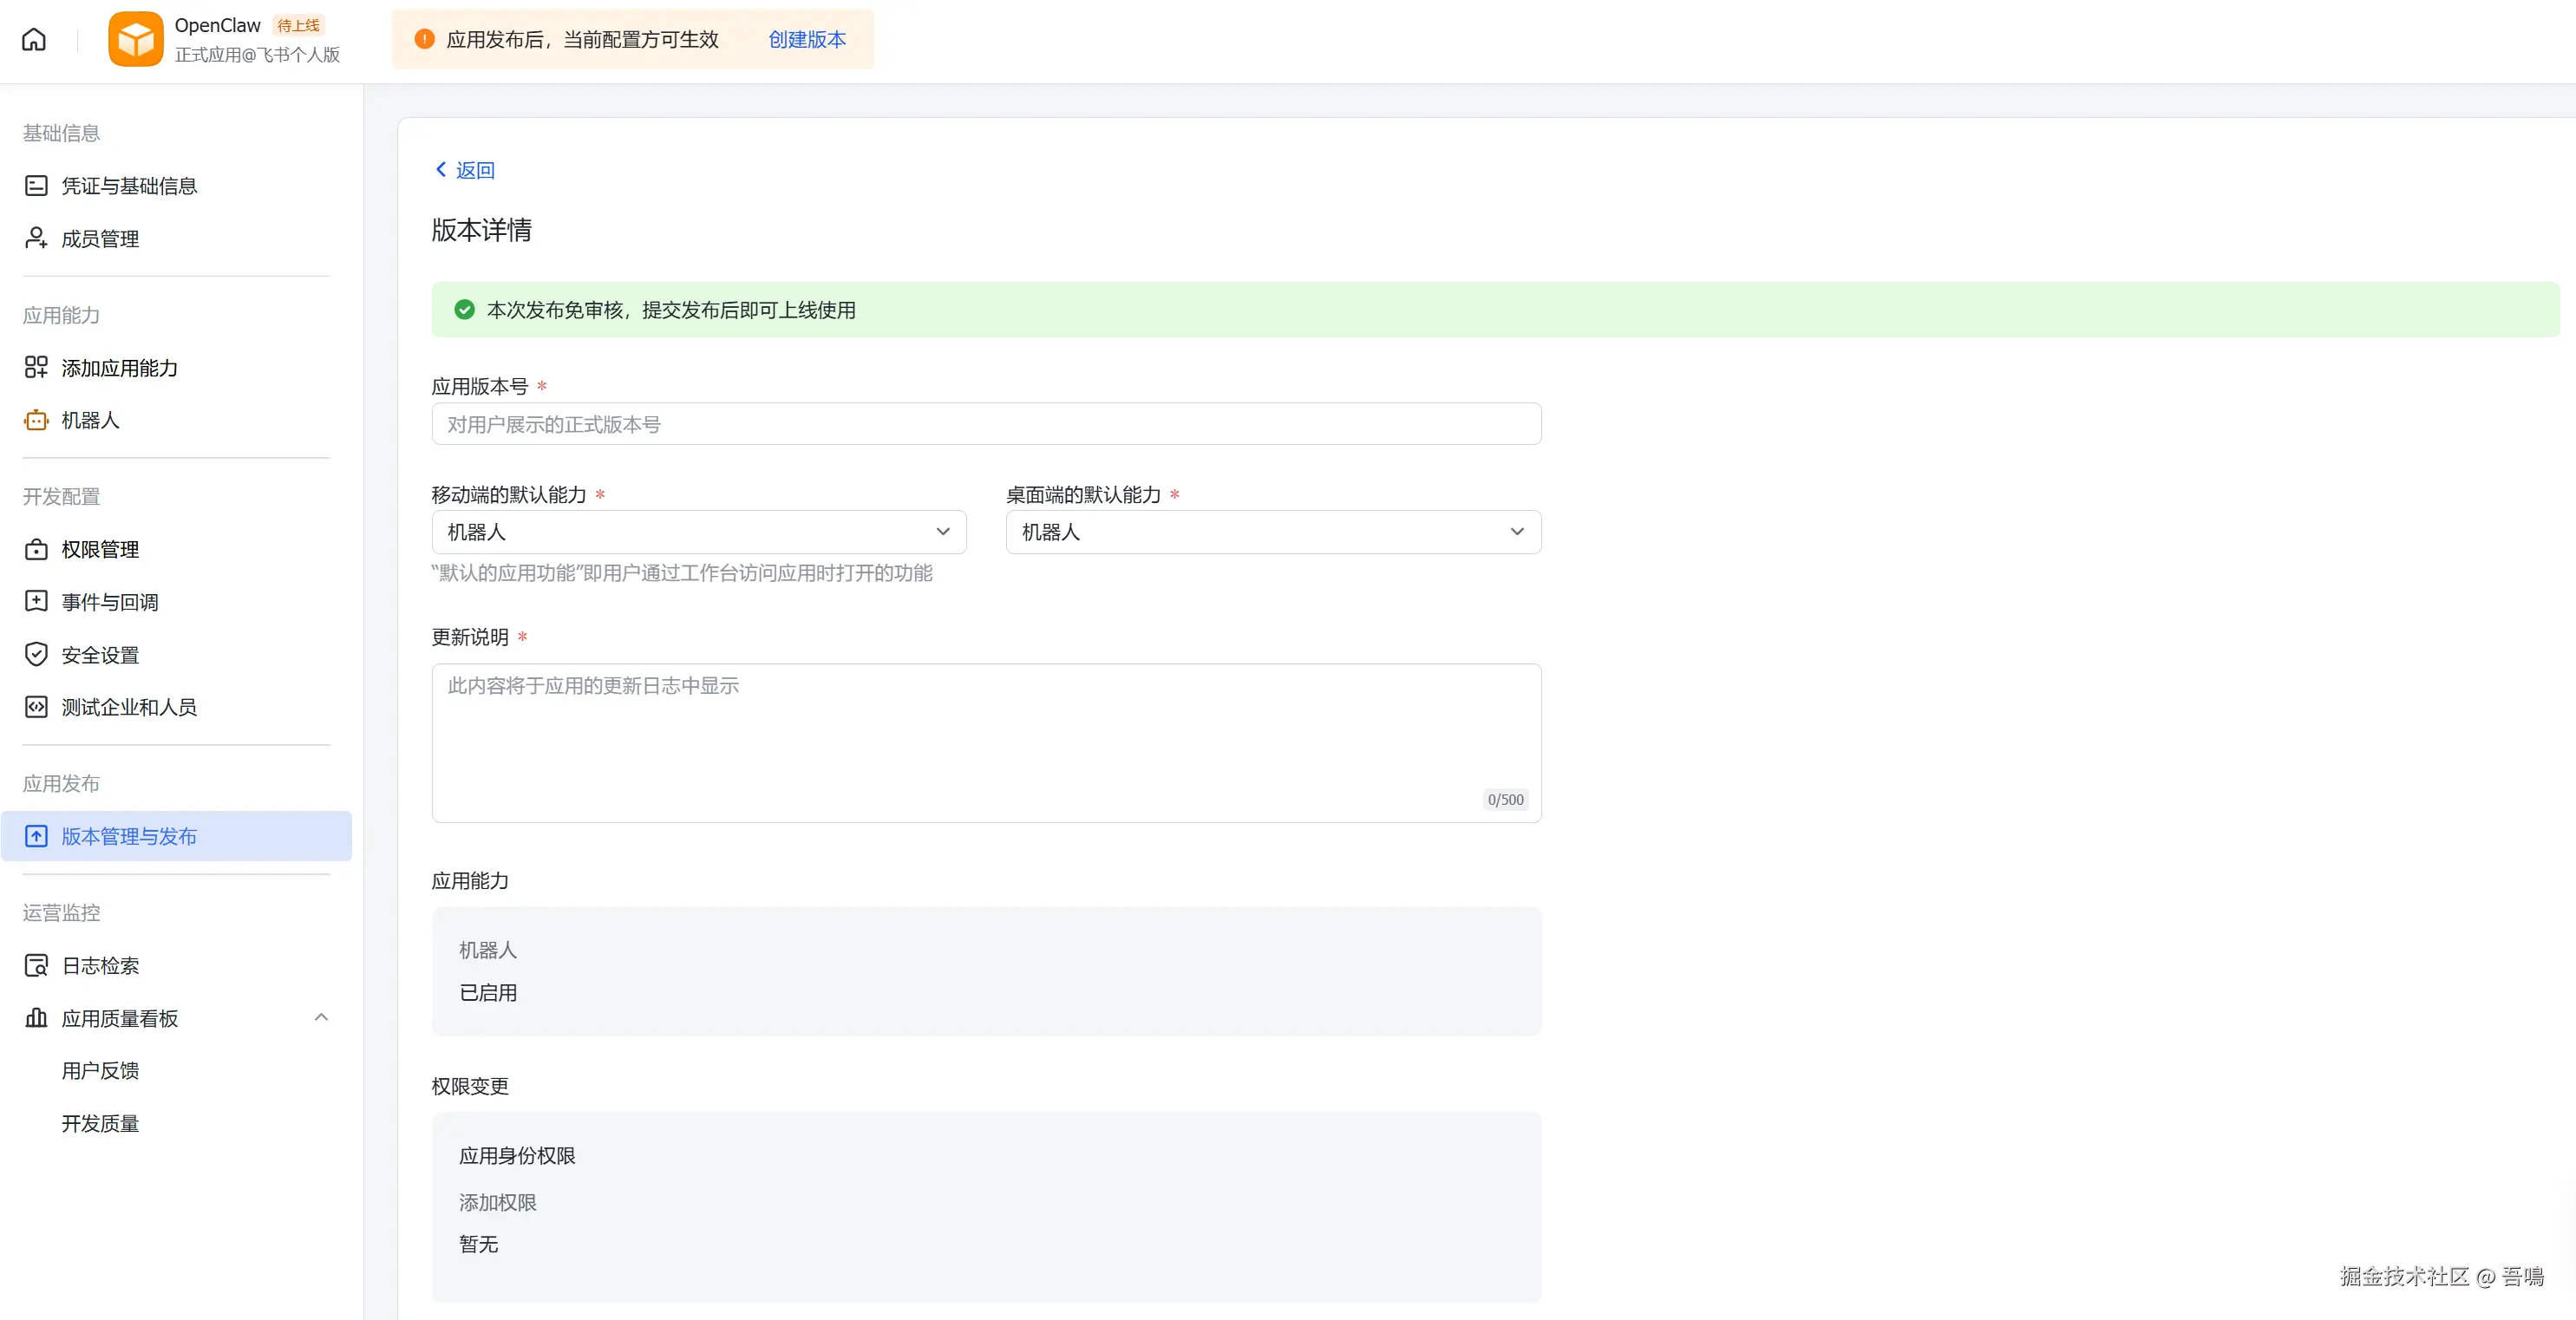Click the credentials and basic info icon

click(36, 186)
